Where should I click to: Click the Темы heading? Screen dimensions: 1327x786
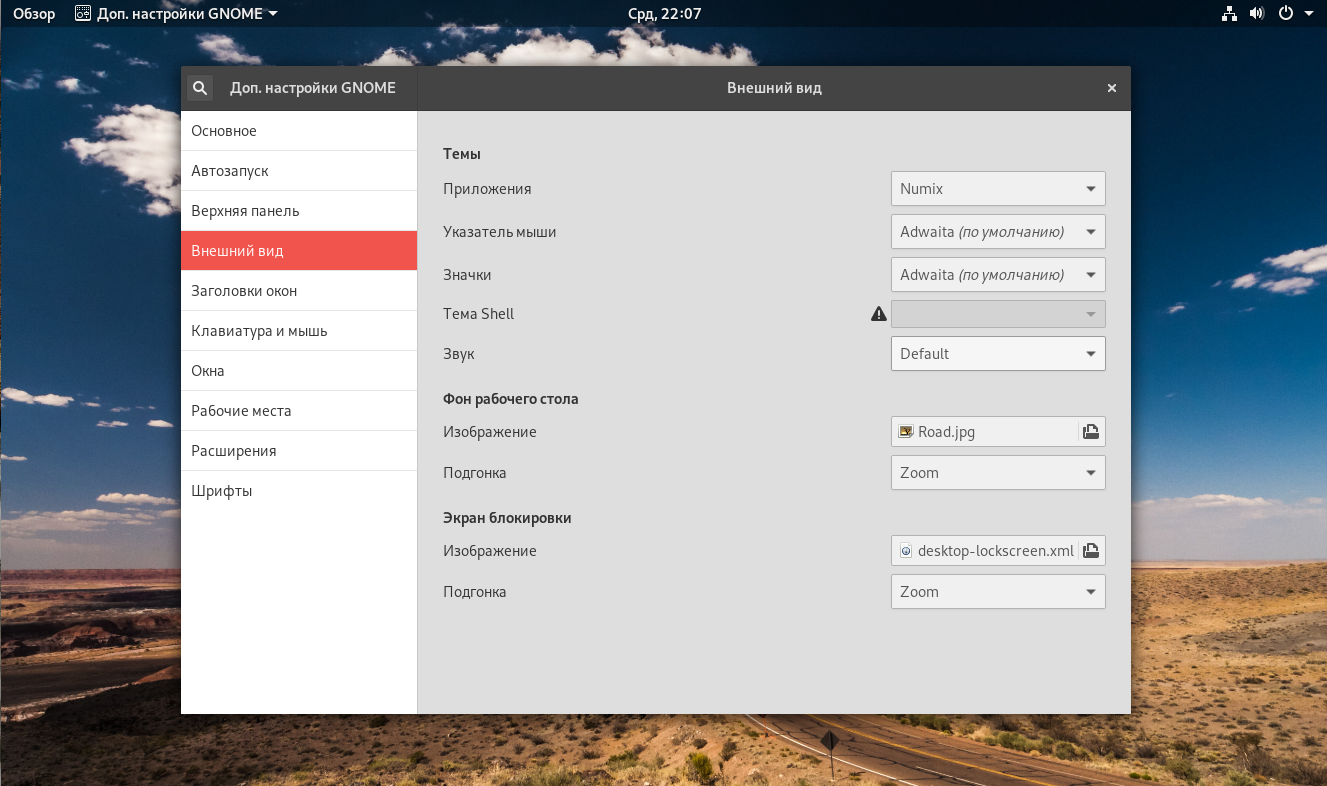pos(462,154)
